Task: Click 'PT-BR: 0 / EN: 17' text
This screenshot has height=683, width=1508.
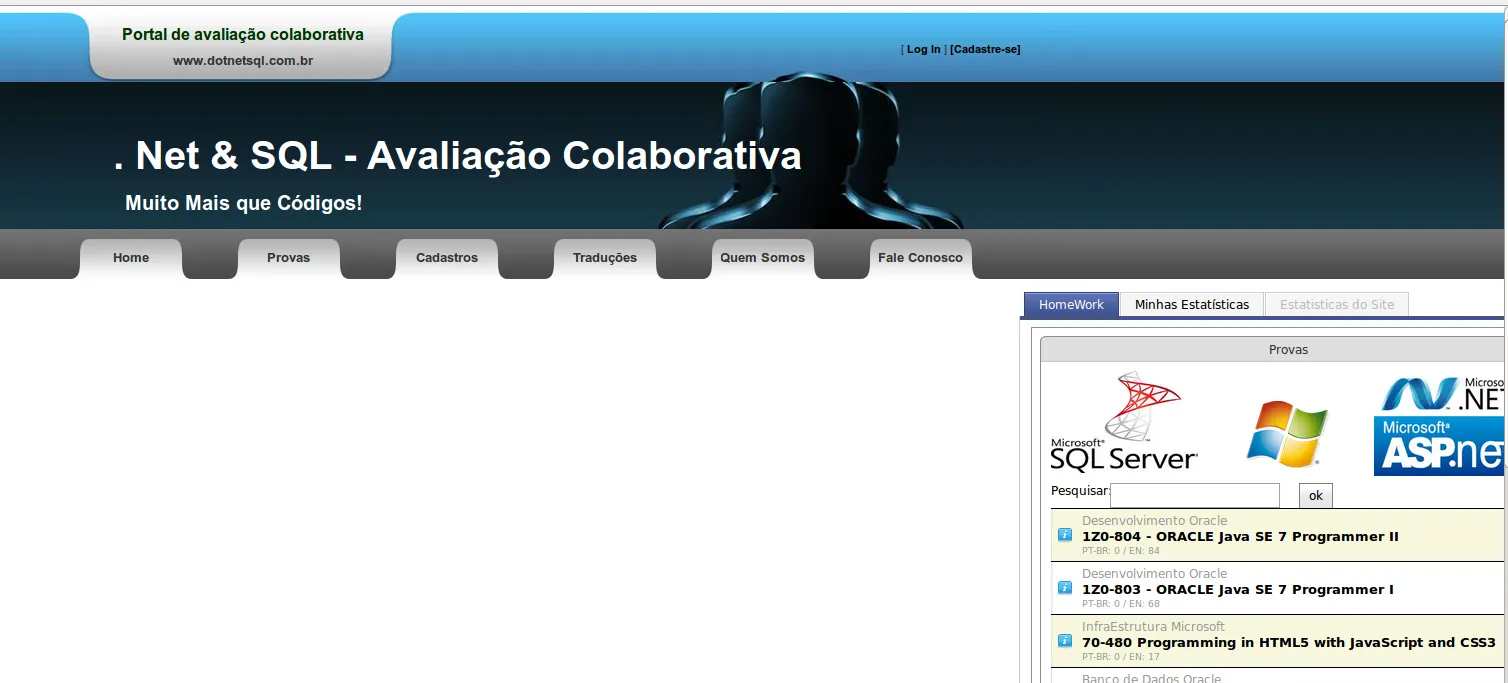Action: coord(1121,657)
